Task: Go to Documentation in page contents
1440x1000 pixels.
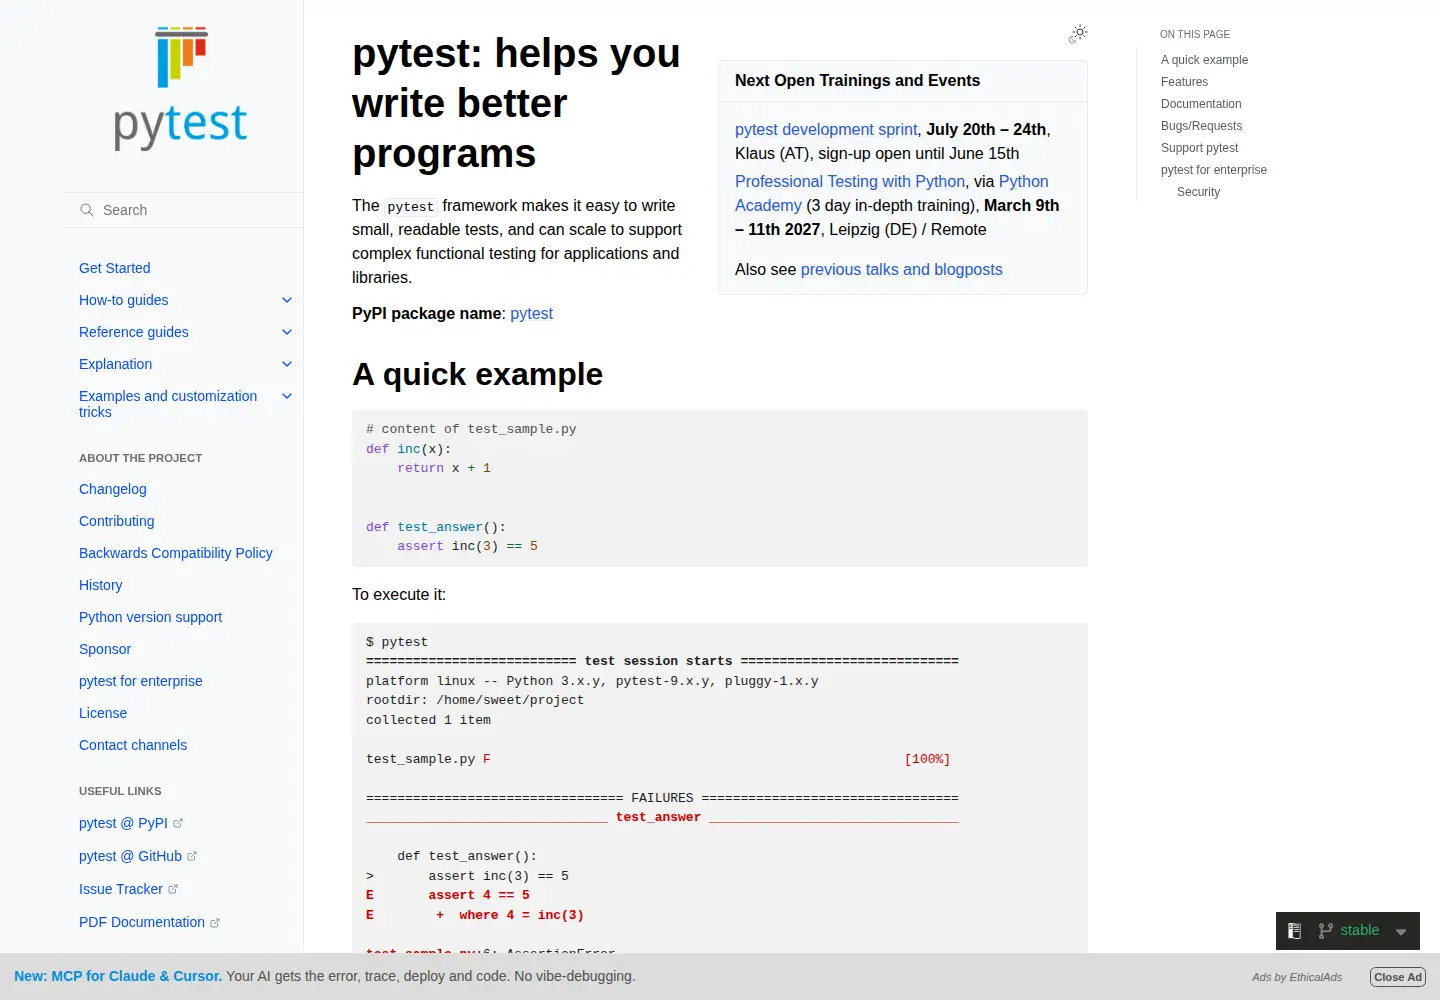Action: 1201,104
